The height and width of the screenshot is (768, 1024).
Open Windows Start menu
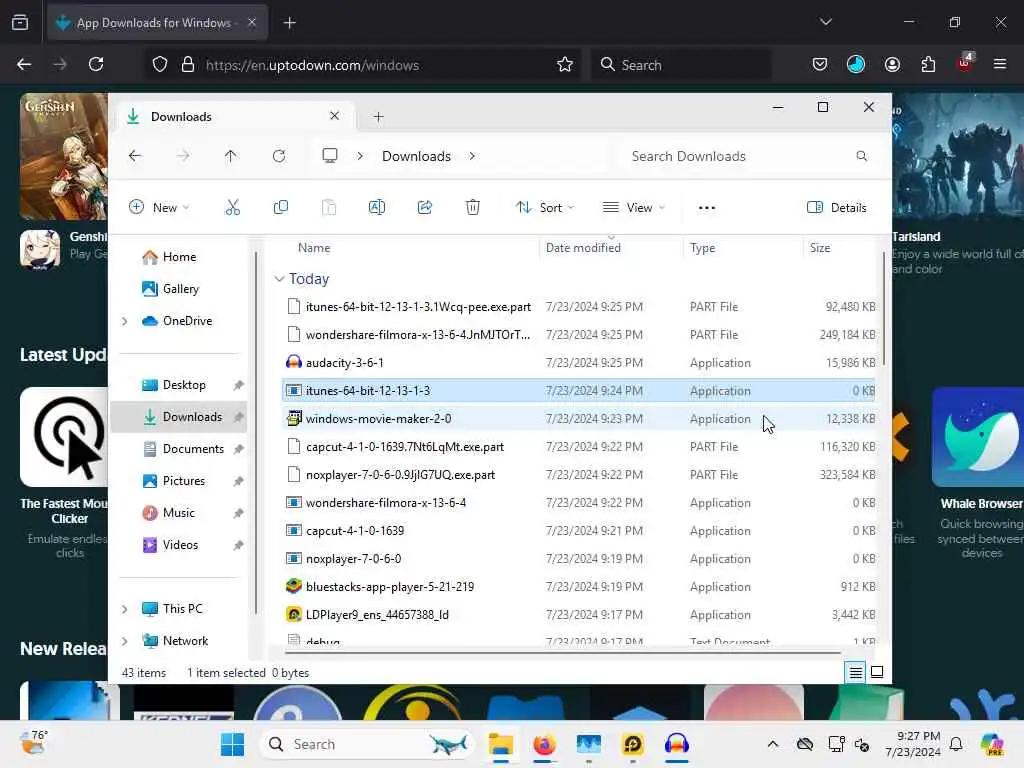point(232,744)
